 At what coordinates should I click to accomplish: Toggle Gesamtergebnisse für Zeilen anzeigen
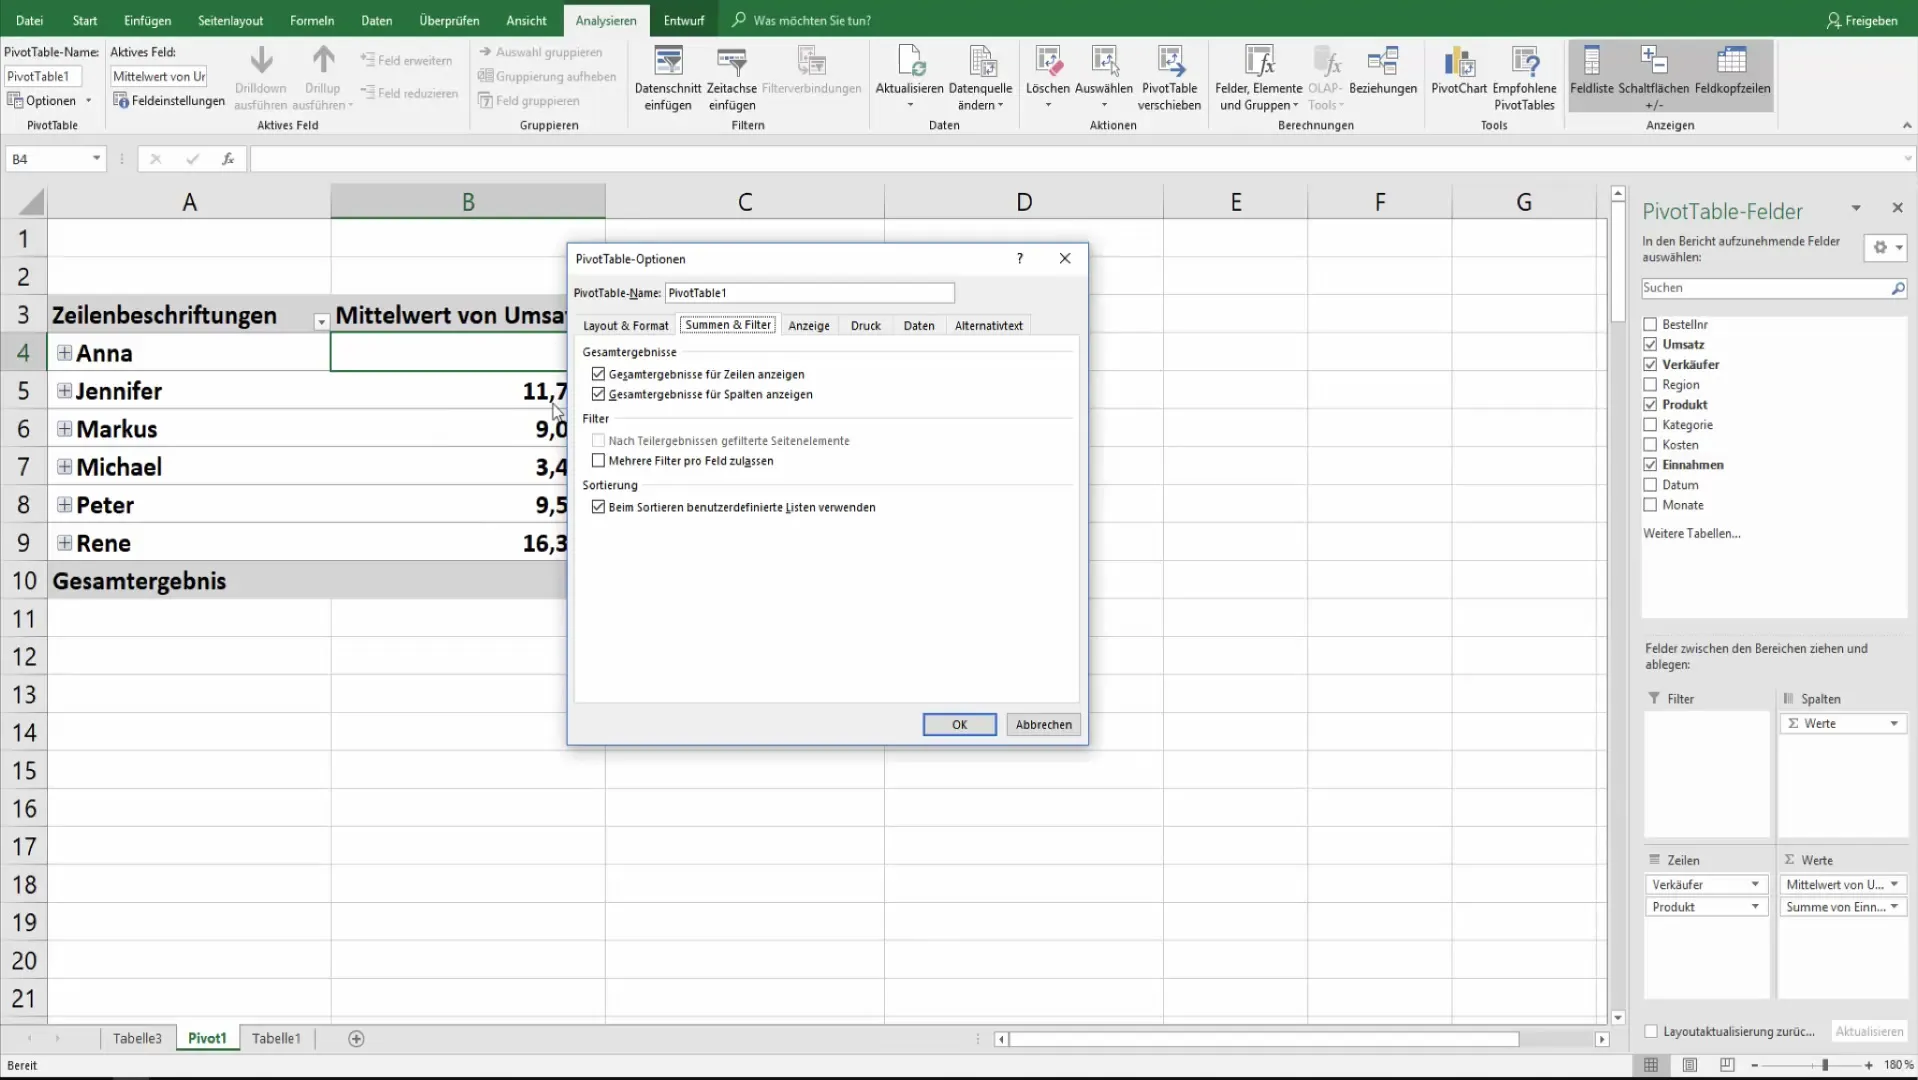(x=599, y=374)
